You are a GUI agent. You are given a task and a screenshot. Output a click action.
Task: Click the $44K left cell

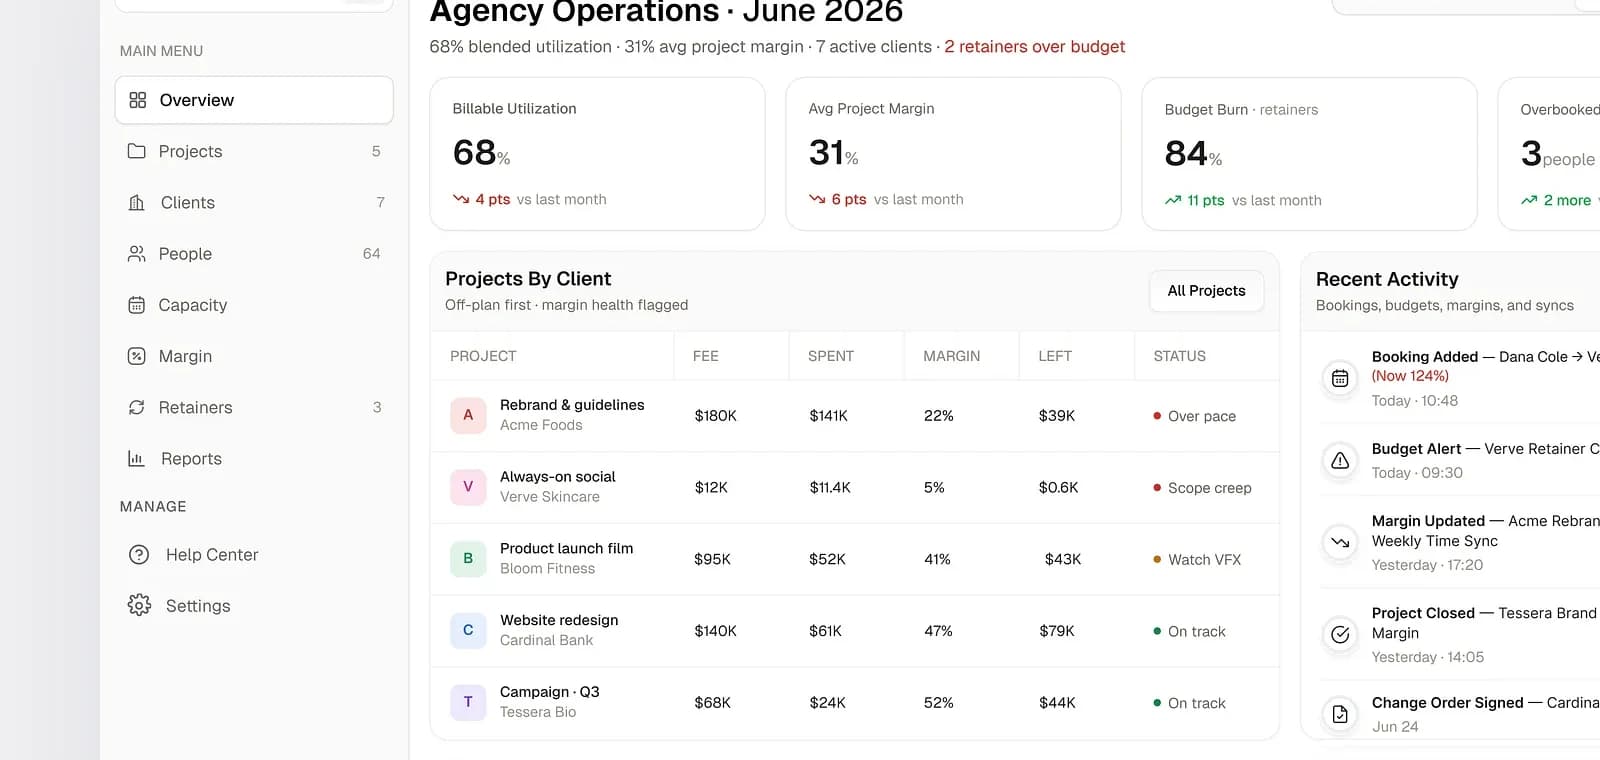point(1057,703)
